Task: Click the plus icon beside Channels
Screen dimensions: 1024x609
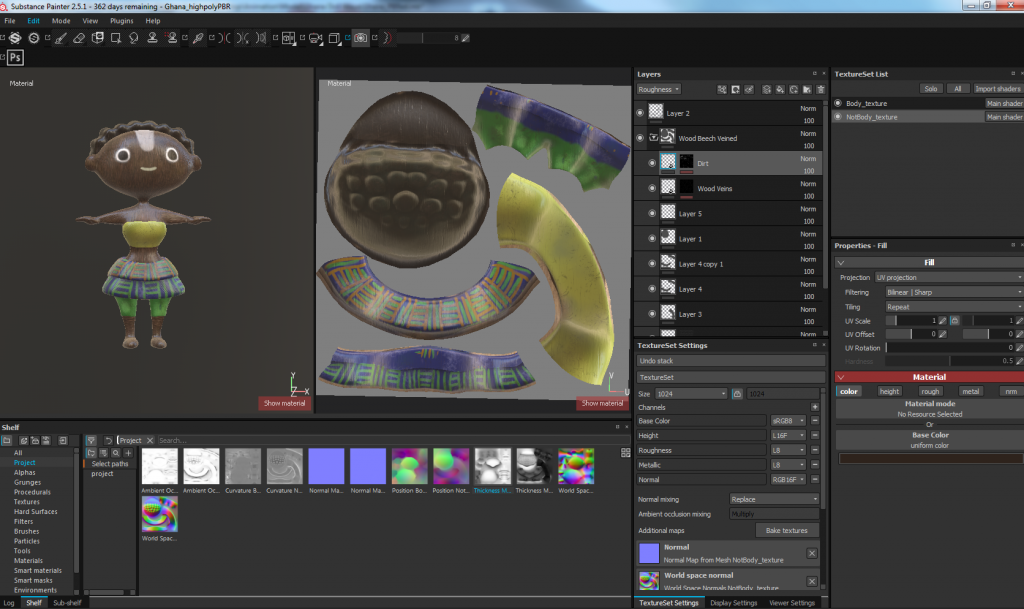Action: [815, 407]
